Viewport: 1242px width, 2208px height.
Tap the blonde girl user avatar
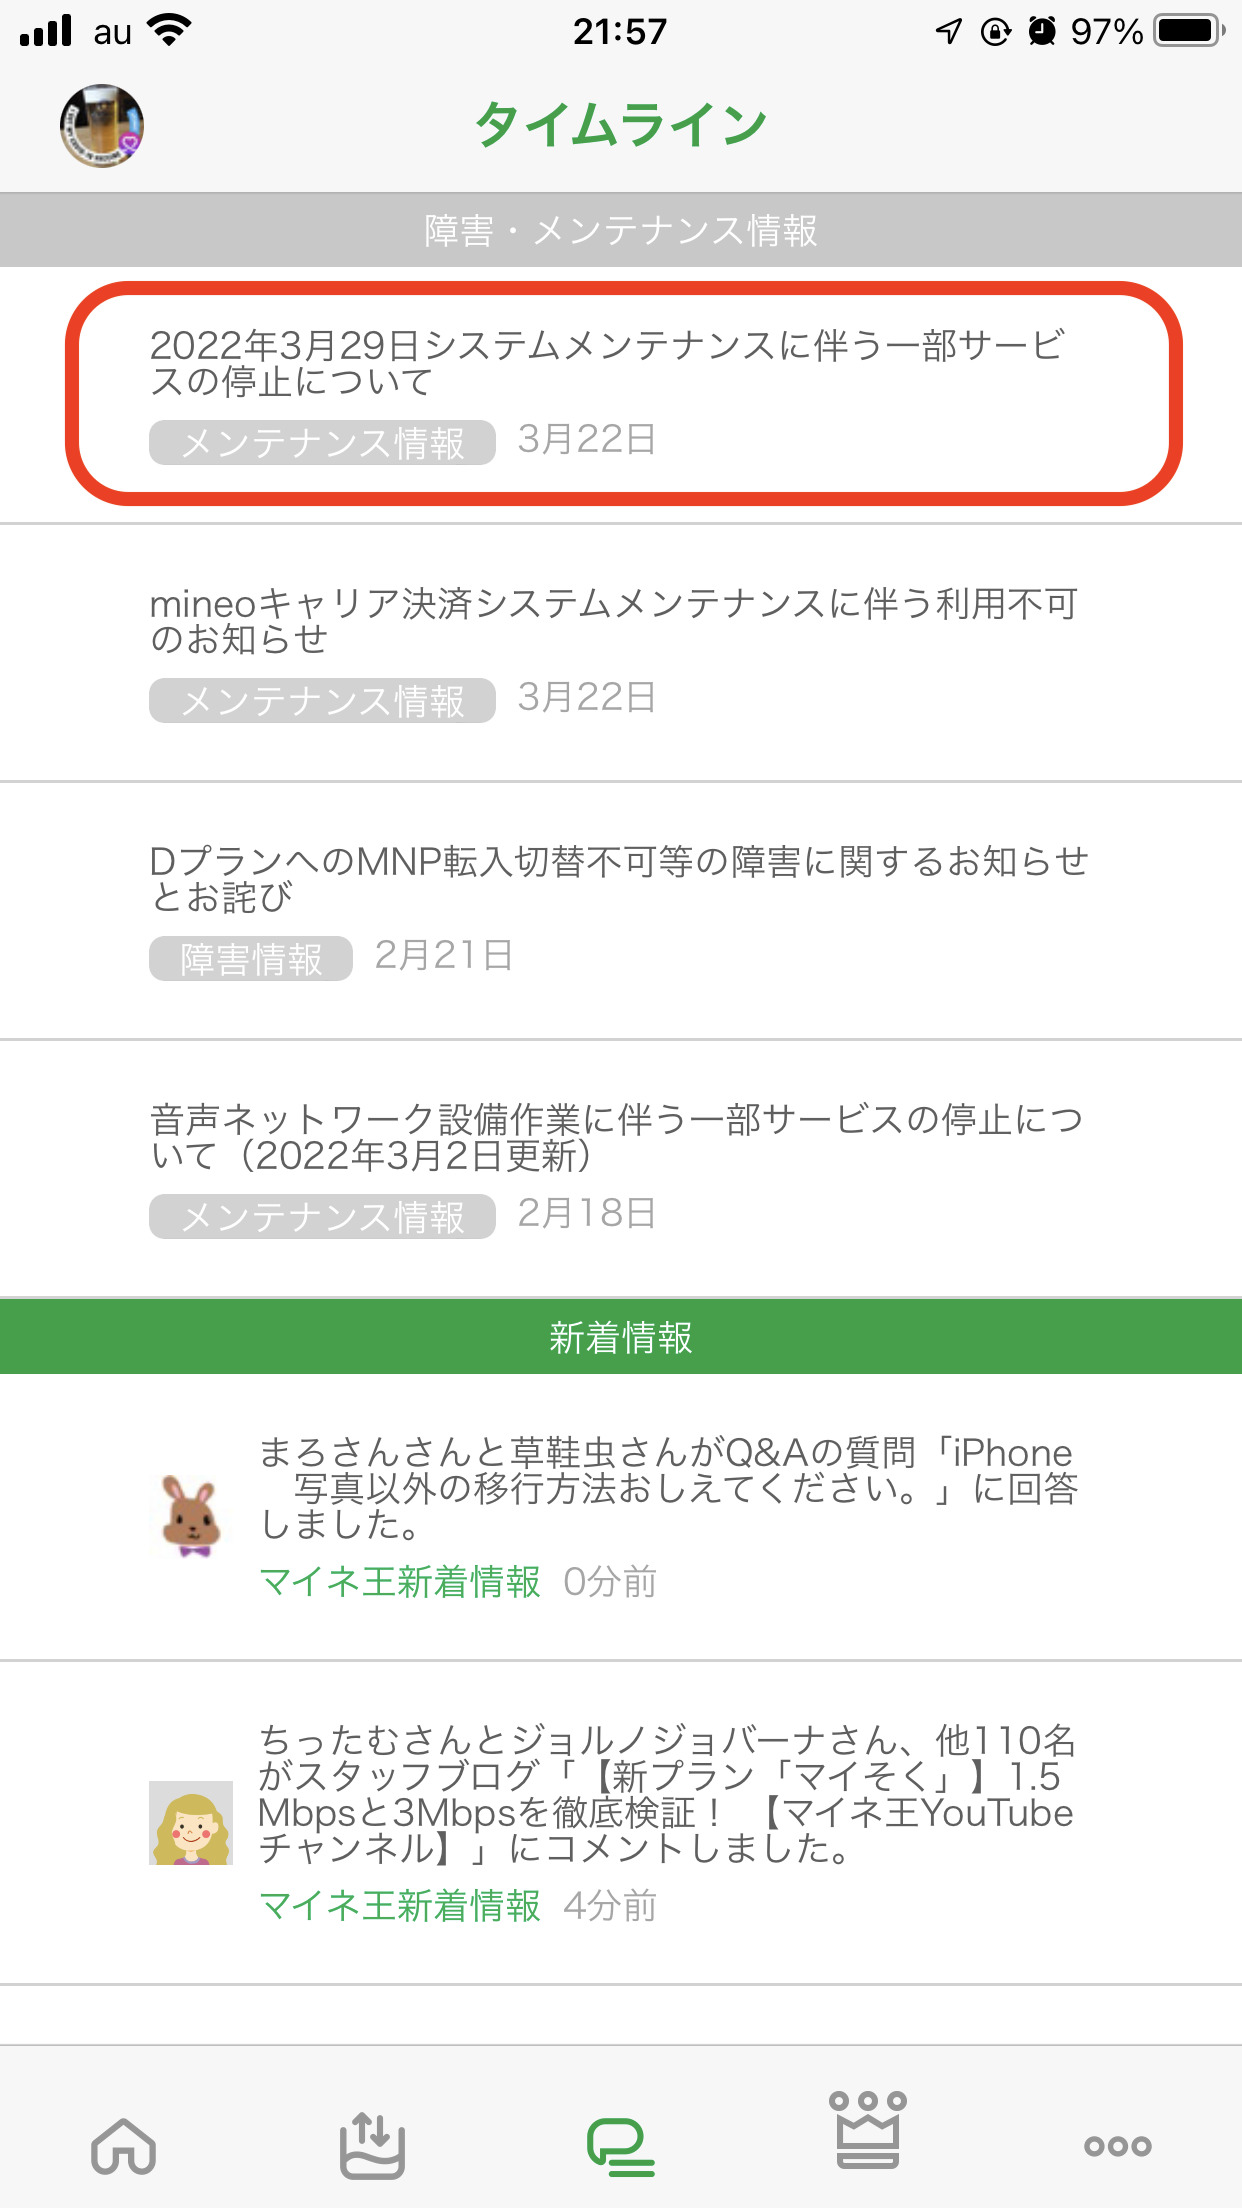(x=190, y=1822)
